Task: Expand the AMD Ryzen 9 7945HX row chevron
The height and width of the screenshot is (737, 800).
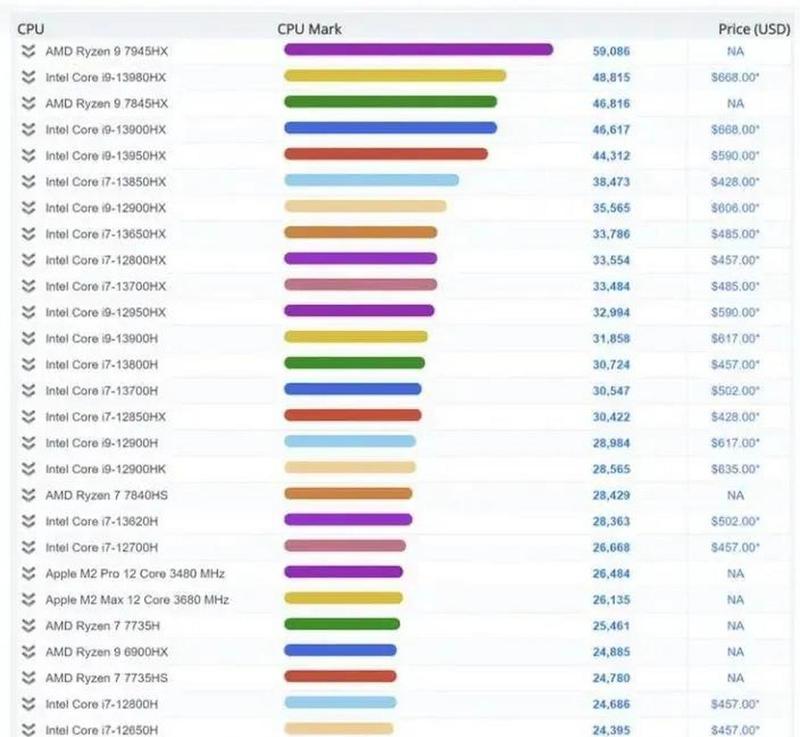Action: (x=29, y=51)
